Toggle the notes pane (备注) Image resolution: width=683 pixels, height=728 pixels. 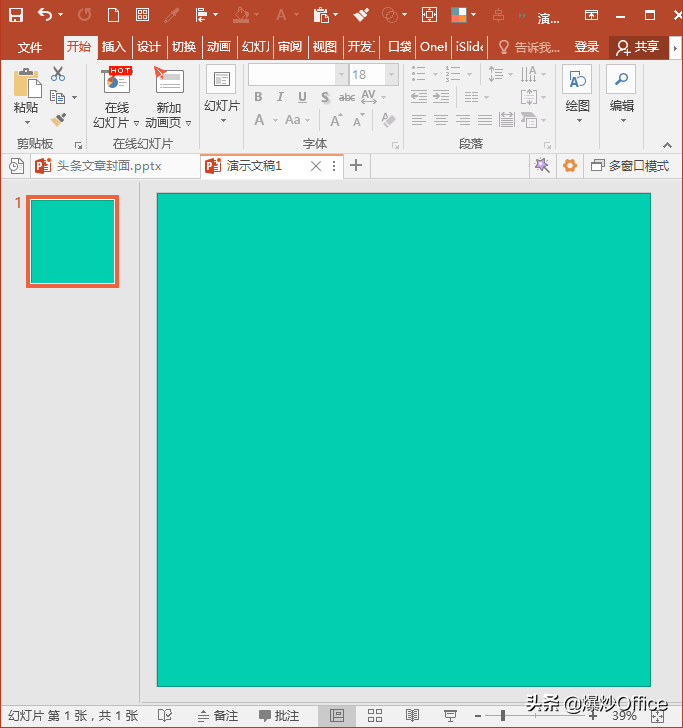pos(217,715)
